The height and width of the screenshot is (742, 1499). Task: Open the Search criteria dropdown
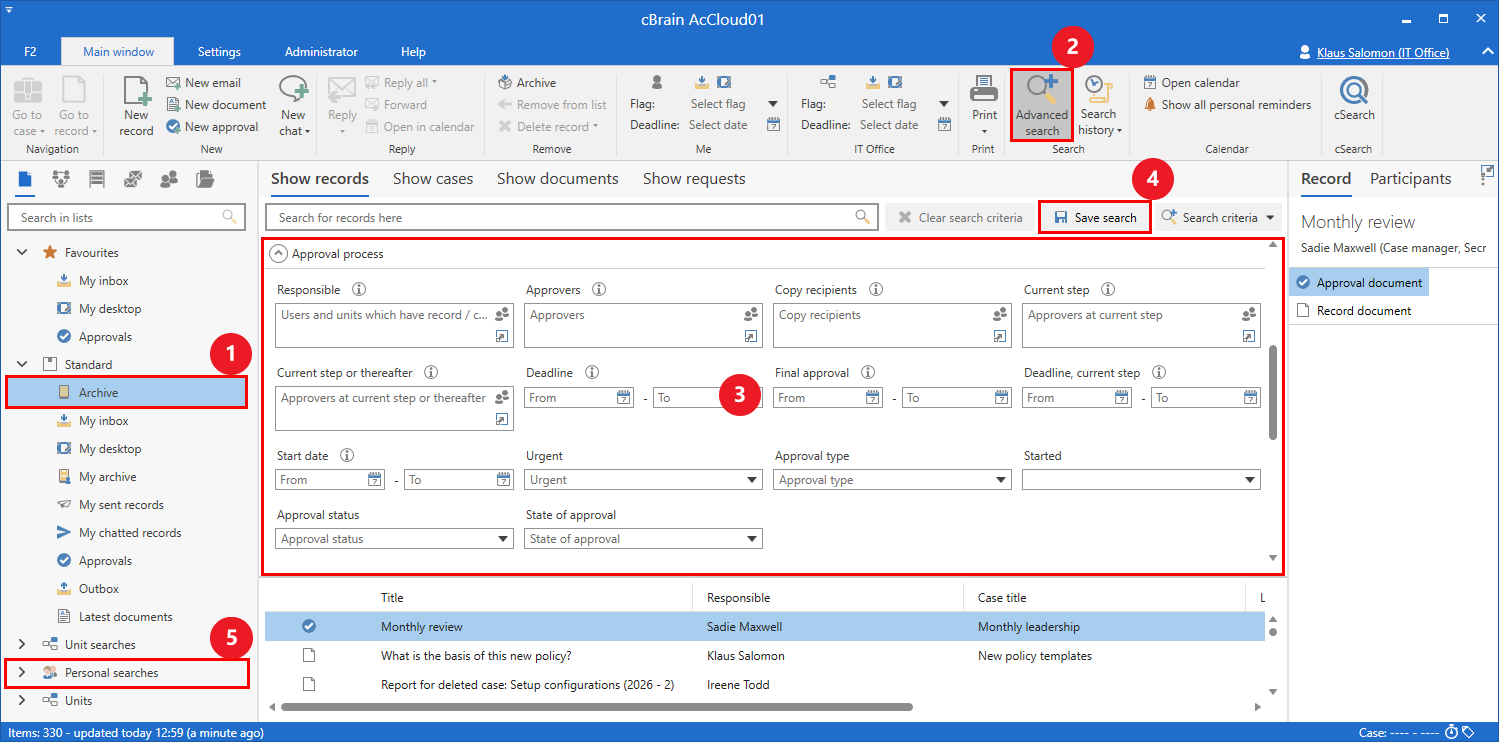pyautogui.click(x=1218, y=217)
